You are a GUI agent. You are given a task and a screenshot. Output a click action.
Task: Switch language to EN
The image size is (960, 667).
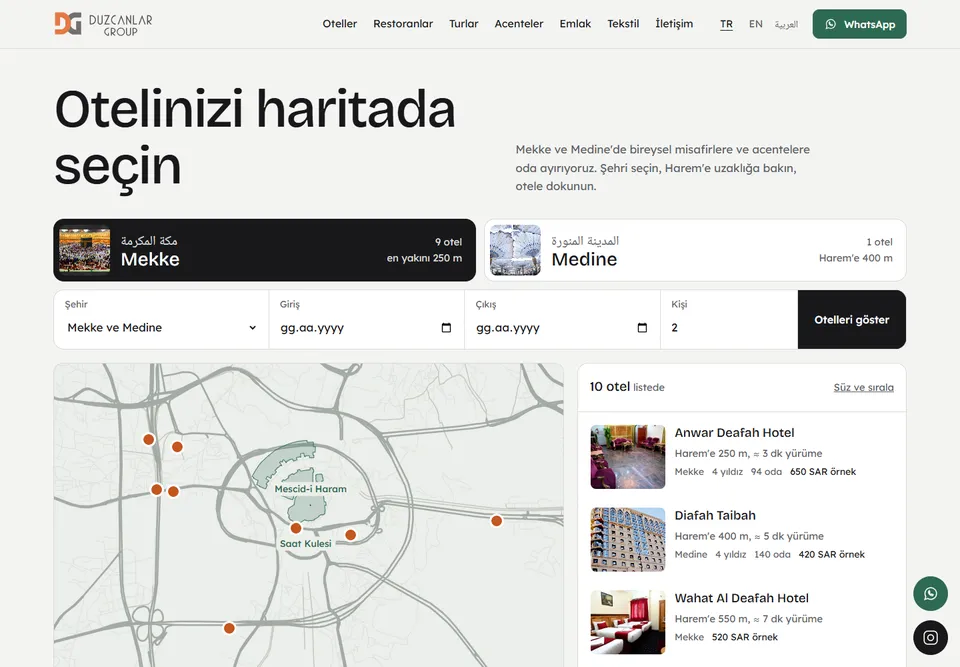pyautogui.click(x=756, y=24)
